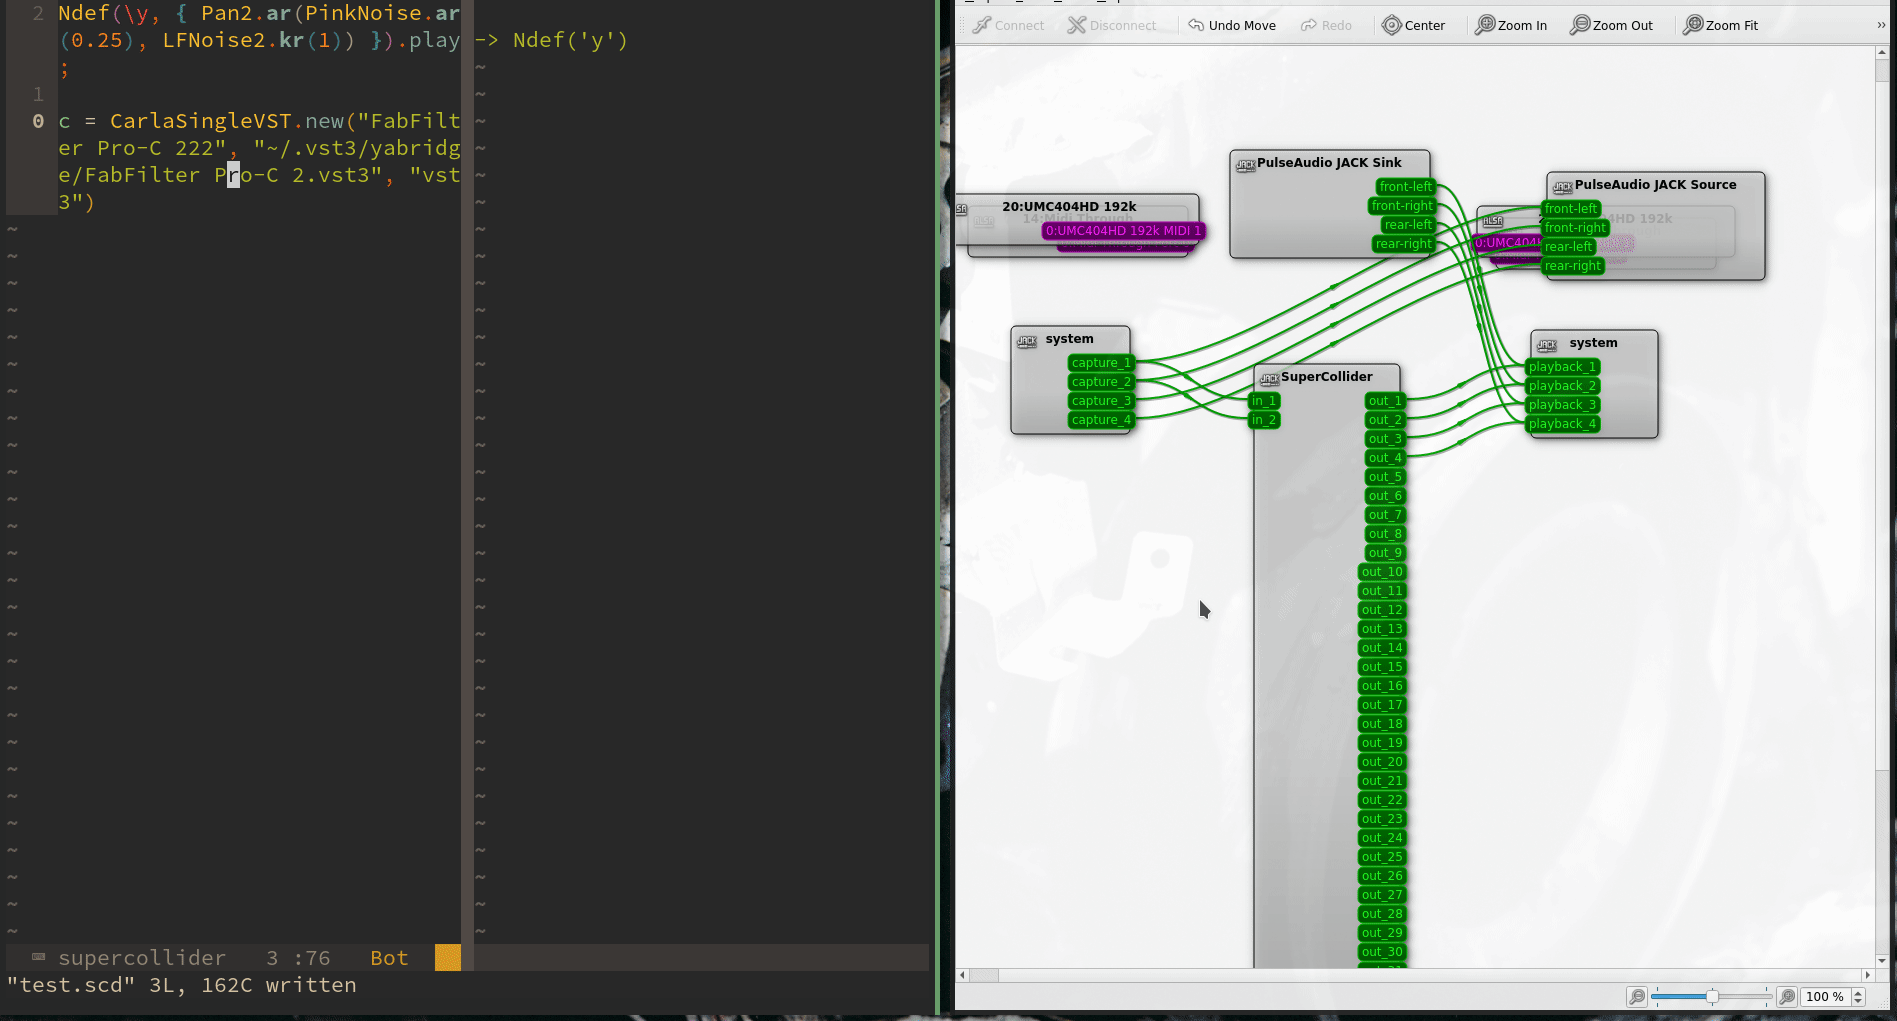Image resolution: width=1897 pixels, height=1021 pixels.
Task: Select the in_1 port of SuperCollider
Action: click(1264, 401)
